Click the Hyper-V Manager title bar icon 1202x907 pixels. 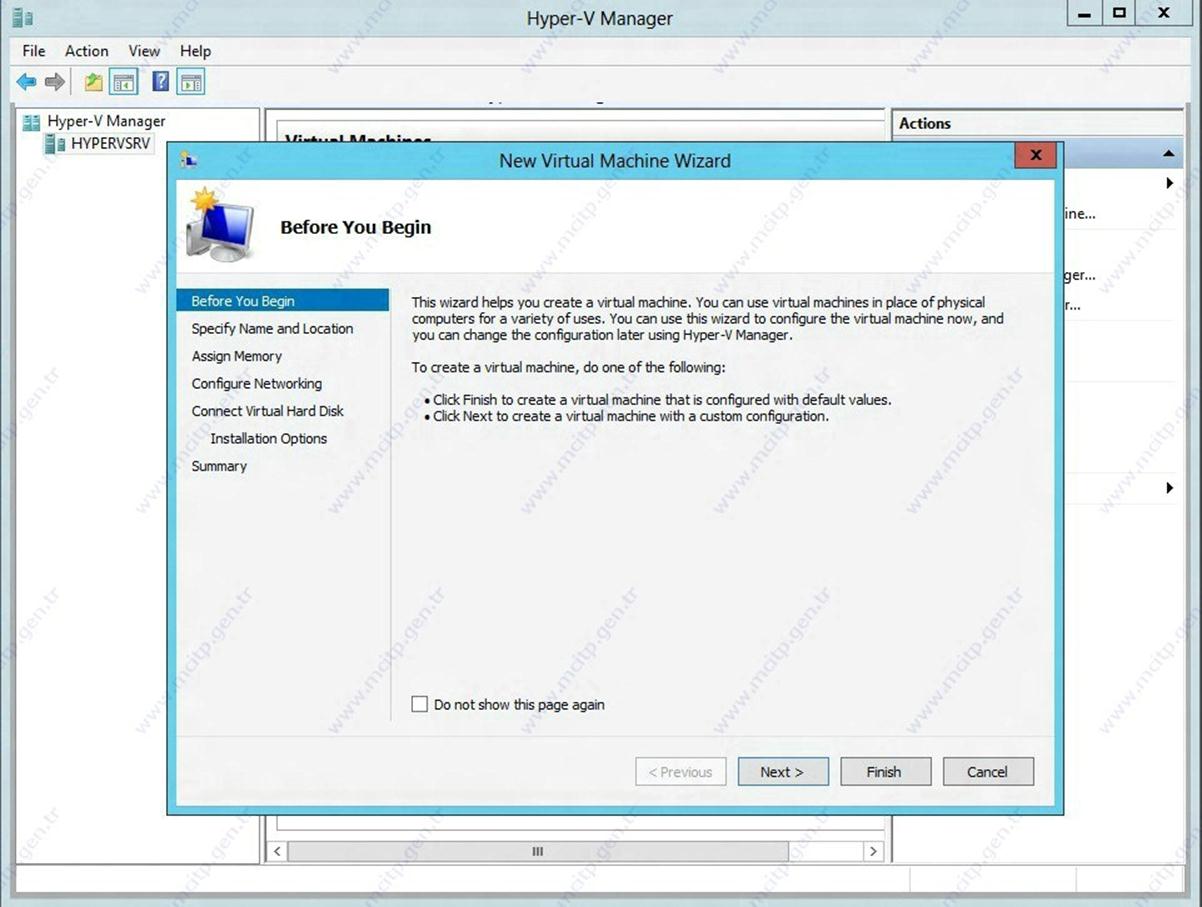tap(22, 17)
